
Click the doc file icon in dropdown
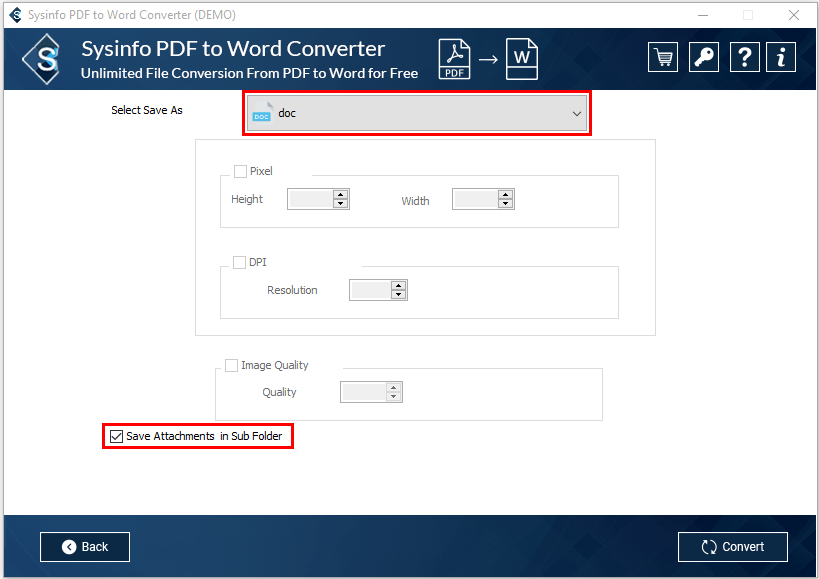pos(262,113)
